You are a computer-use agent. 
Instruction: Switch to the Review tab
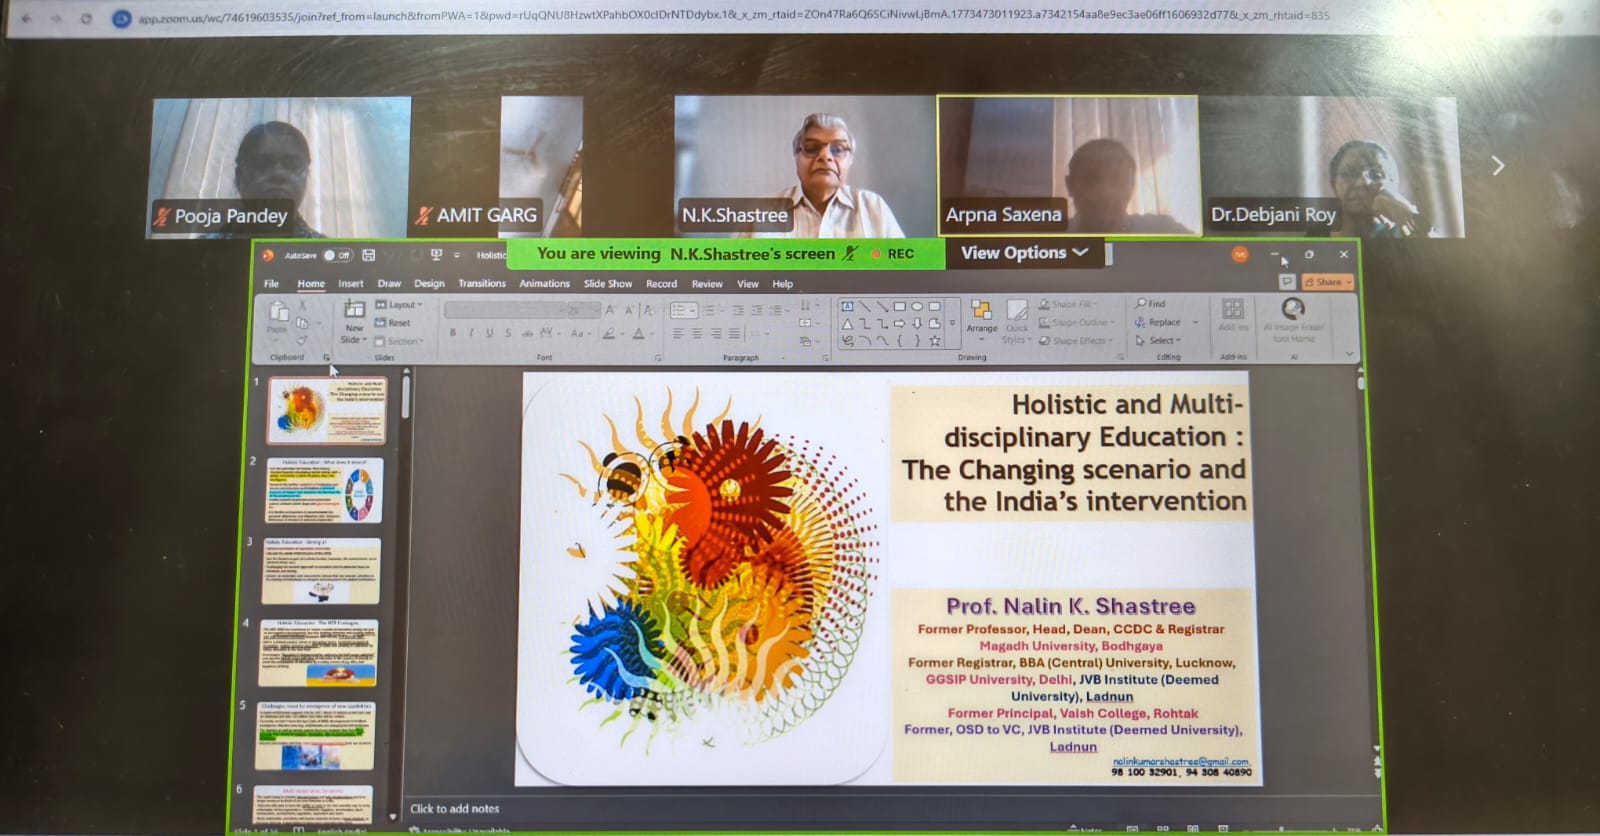point(707,284)
